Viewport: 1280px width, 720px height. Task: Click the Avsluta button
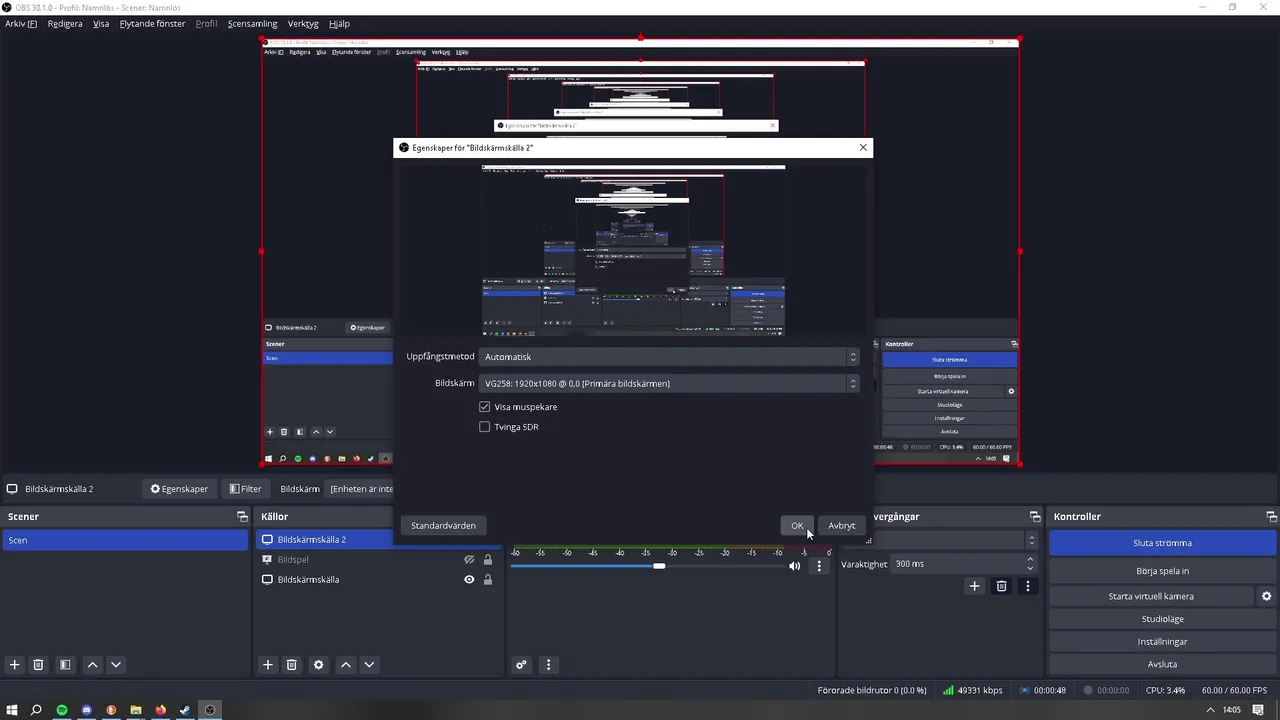(1162, 665)
